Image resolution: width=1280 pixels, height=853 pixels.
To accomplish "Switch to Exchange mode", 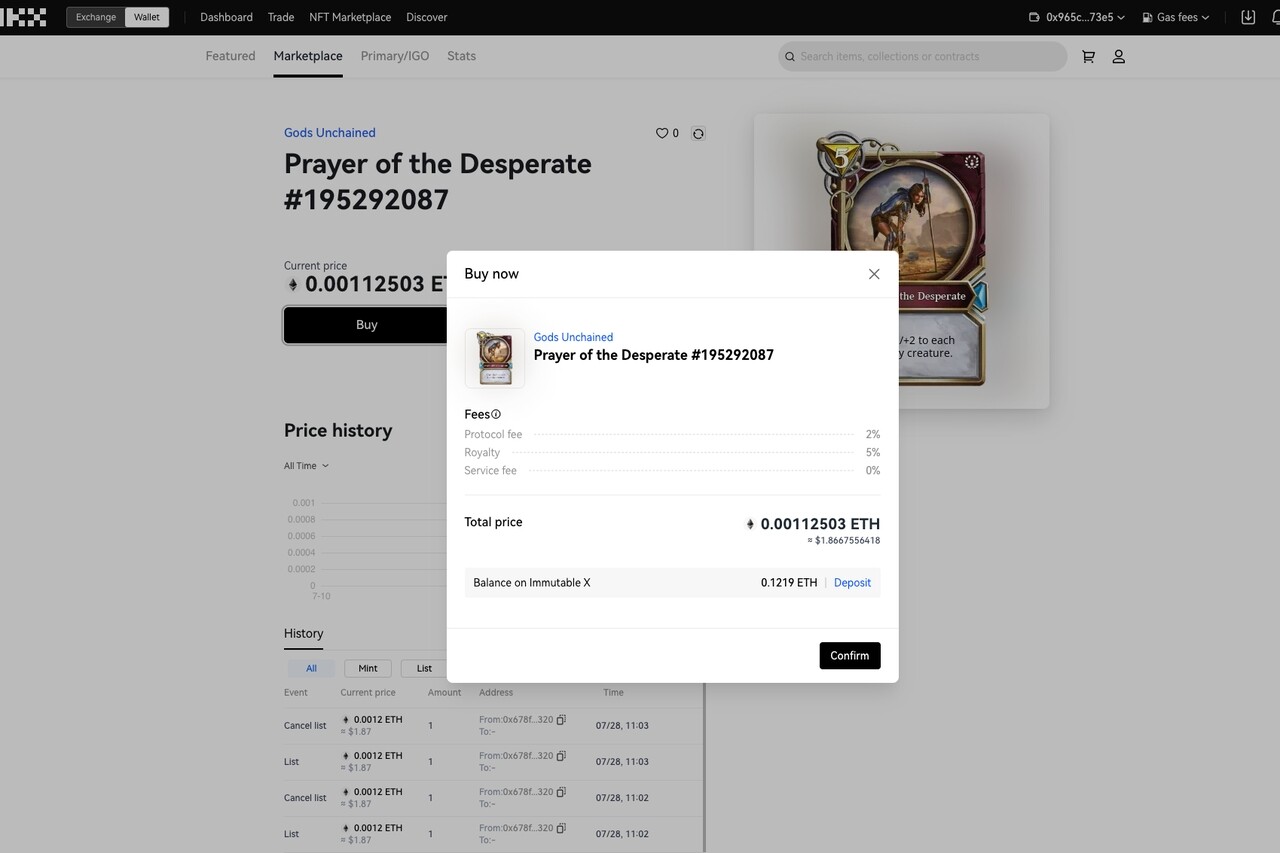I will (96, 17).
